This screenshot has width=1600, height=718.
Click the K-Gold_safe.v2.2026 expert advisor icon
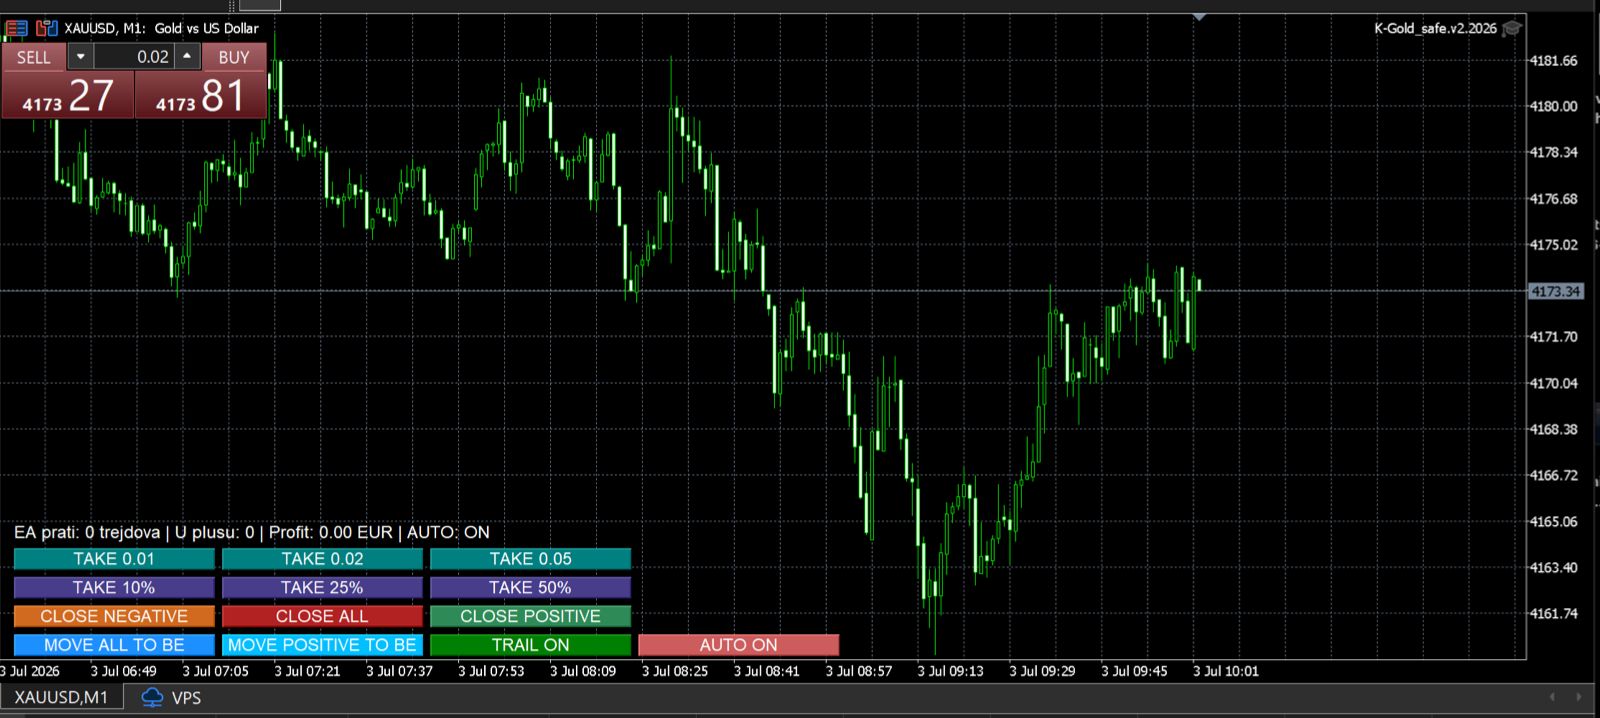pos(1512,28)
